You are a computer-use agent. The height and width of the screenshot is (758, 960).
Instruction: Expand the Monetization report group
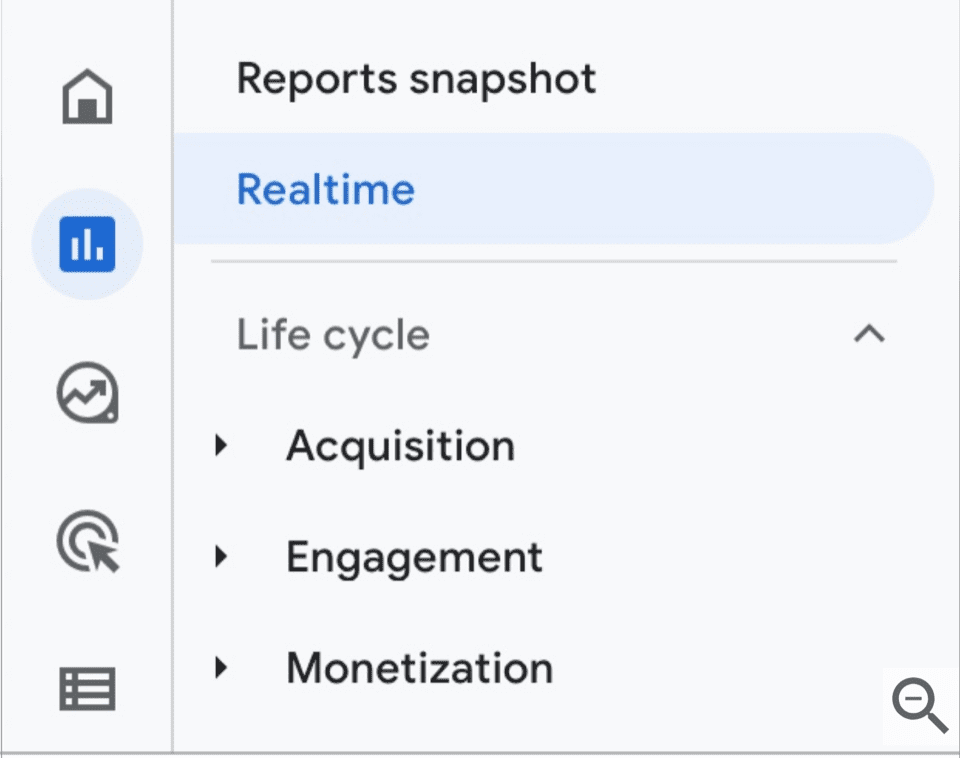222,668
